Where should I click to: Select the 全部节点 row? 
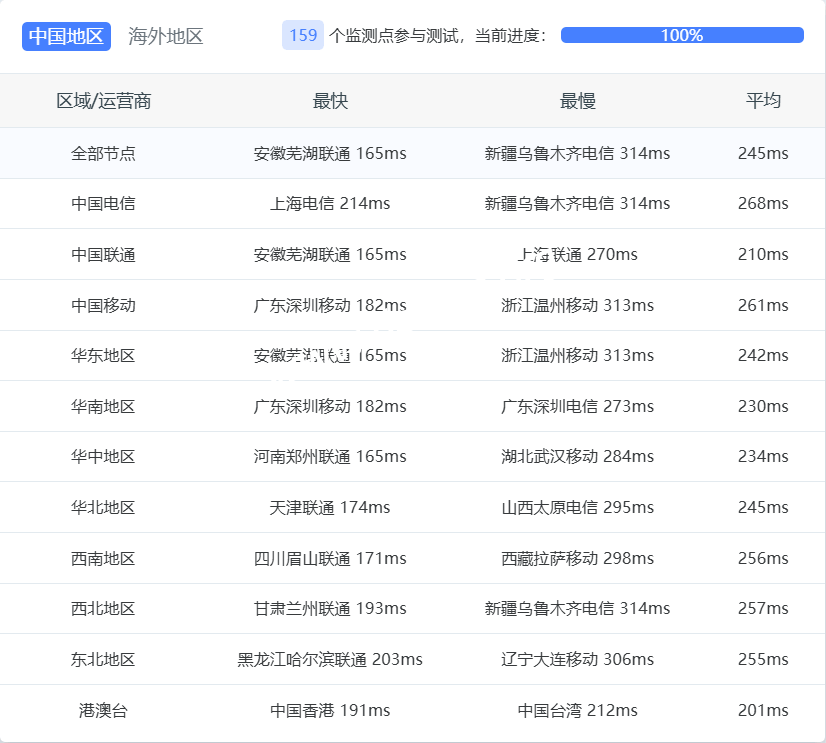tap(103, 153)
